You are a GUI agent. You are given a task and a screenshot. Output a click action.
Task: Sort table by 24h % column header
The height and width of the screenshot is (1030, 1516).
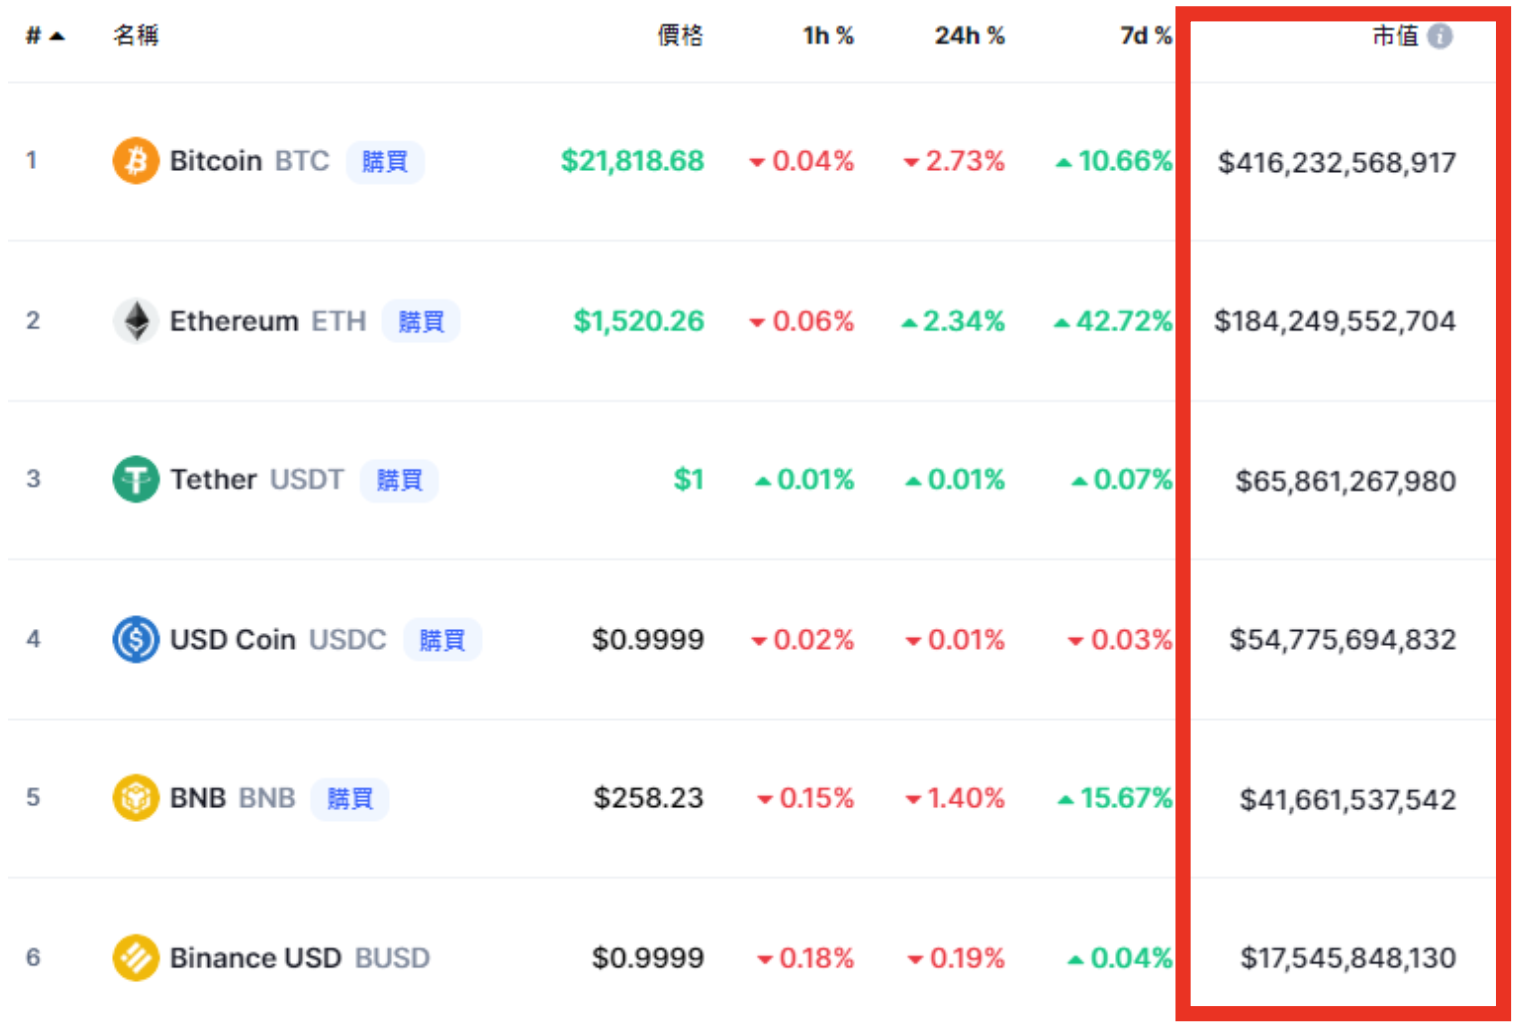(969, 36)
